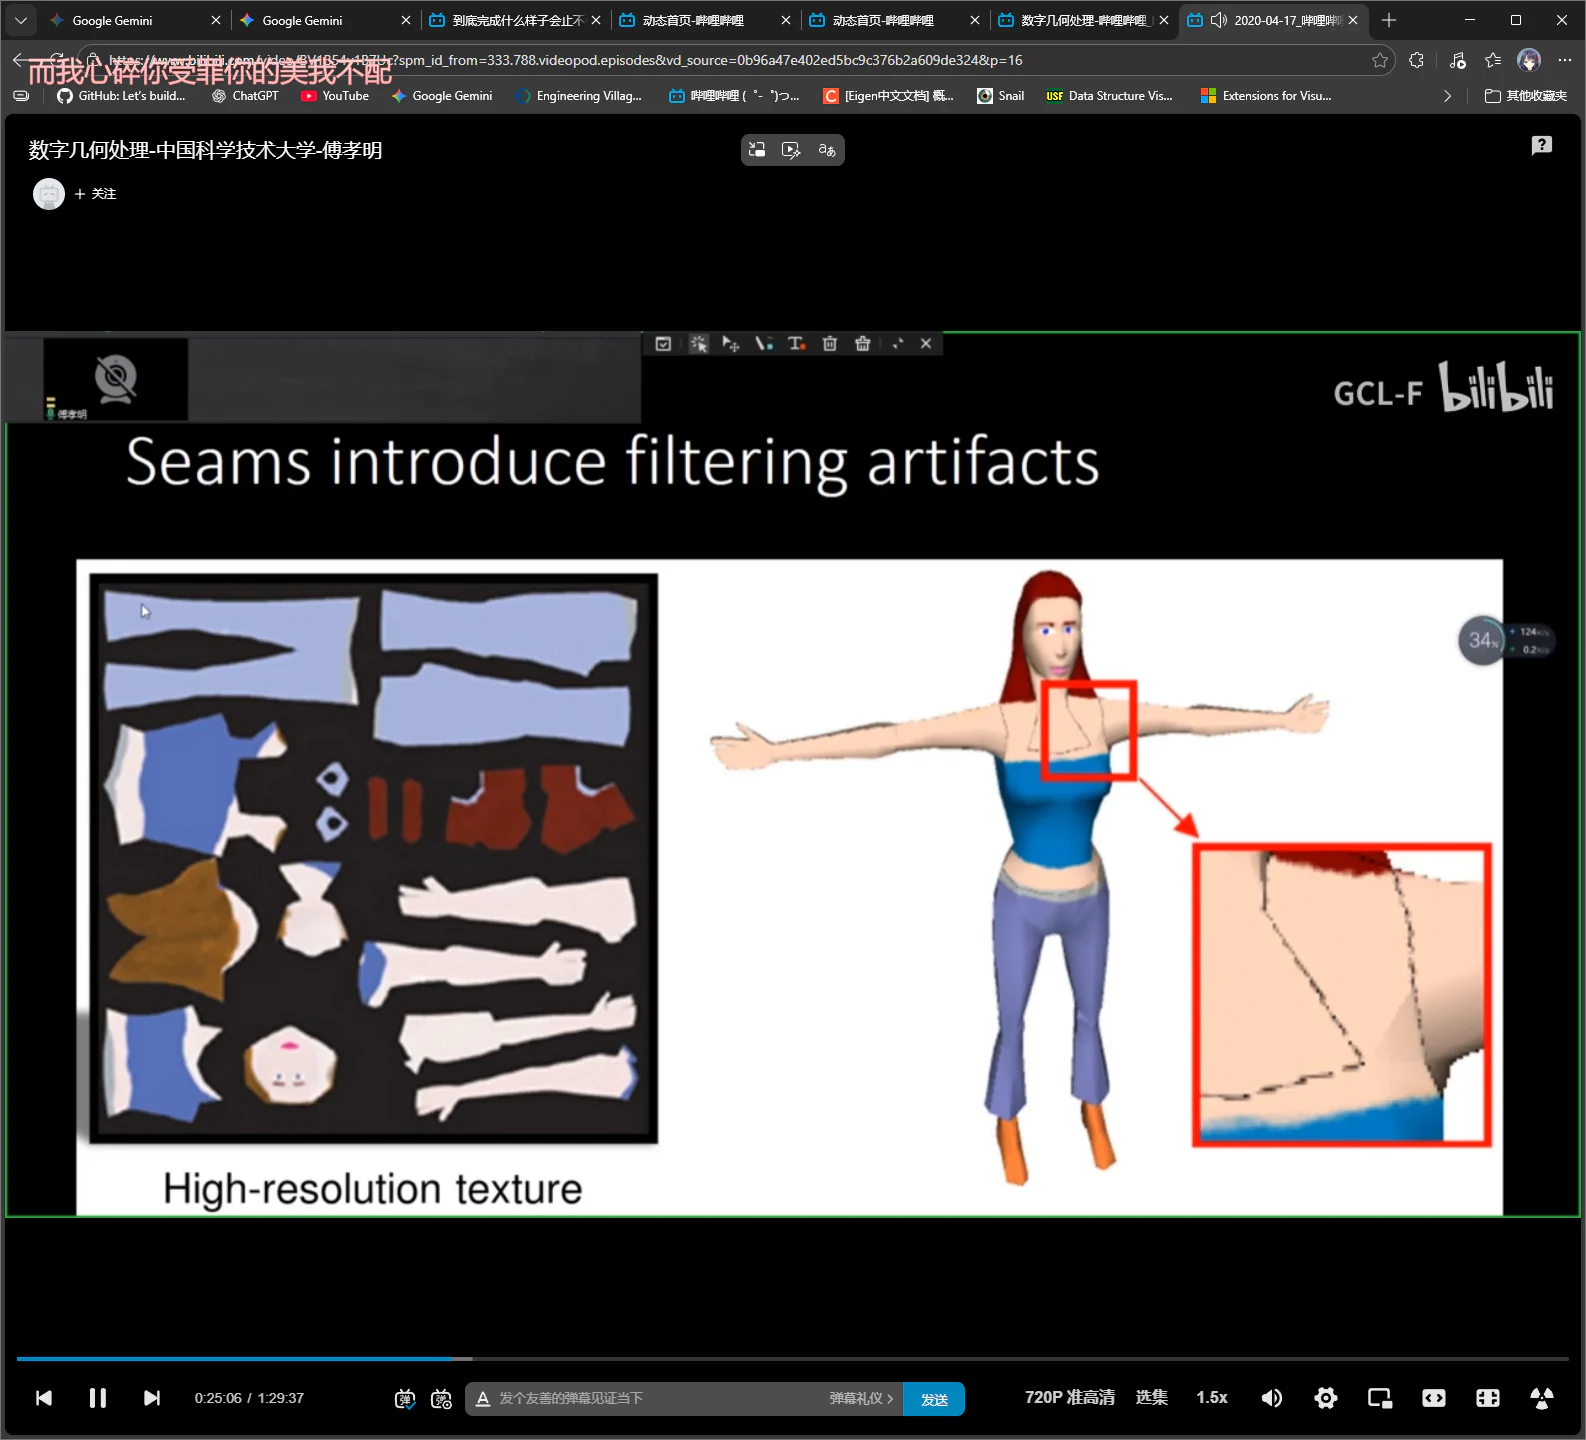Expand bookmarks overflow chevron
This screenshot has width=1586, height=1440.
[1447, 96]
